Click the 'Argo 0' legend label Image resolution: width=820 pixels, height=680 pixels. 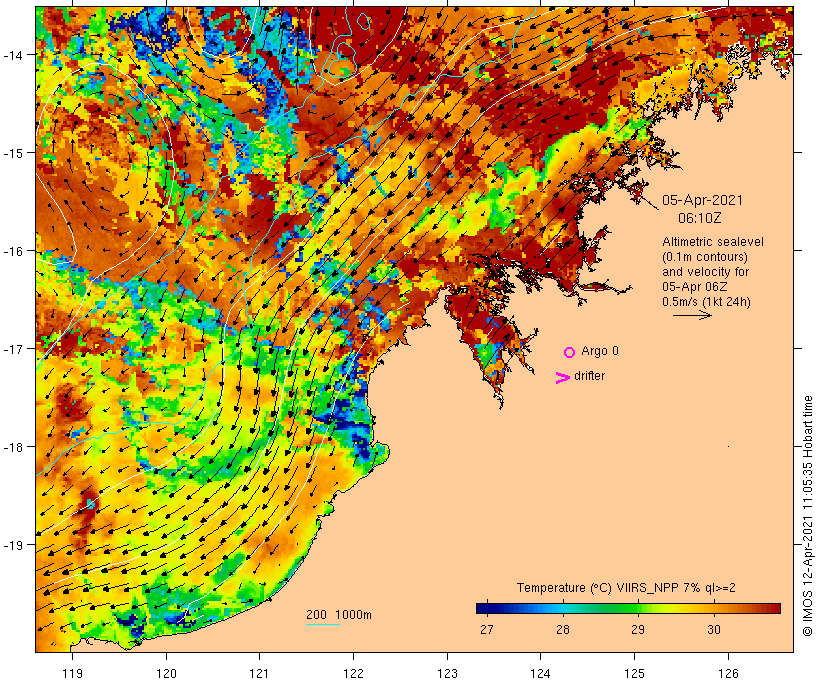600,351
